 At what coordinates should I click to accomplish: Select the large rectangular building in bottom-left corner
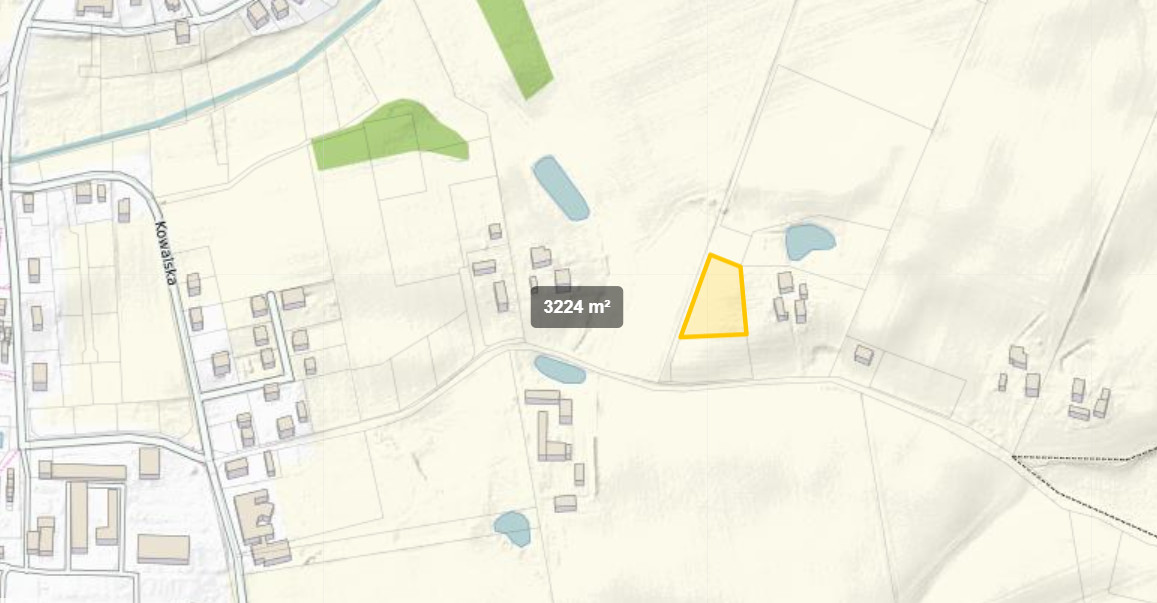tap(163, 550)
